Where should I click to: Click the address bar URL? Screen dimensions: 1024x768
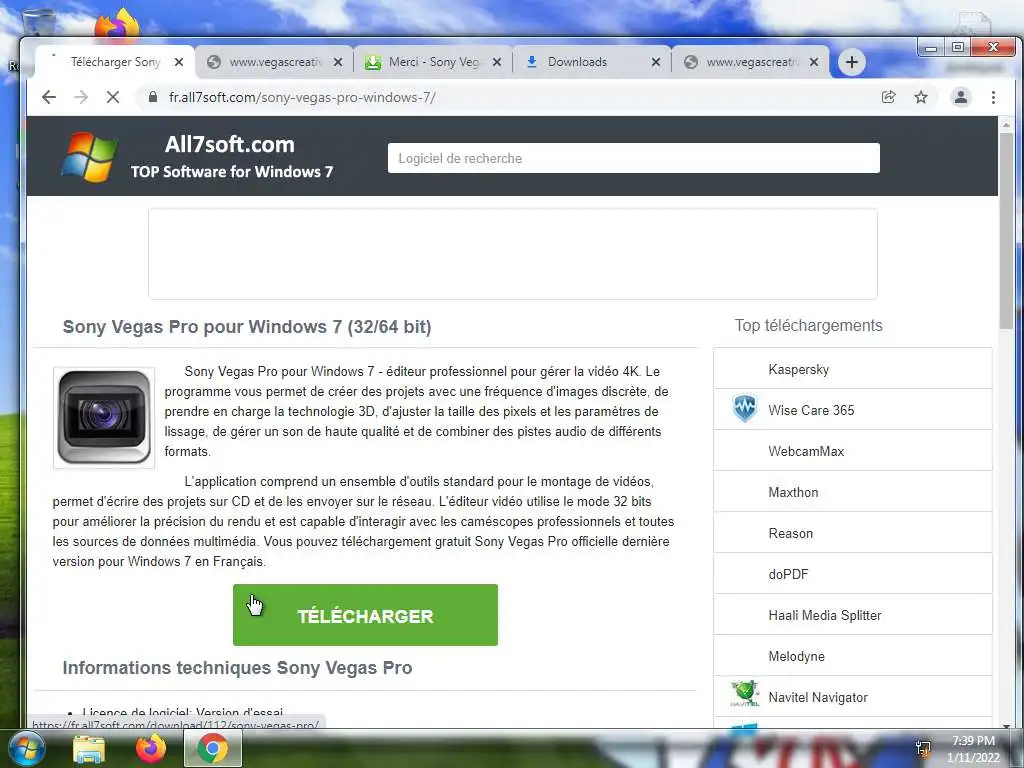pos(302,97)
